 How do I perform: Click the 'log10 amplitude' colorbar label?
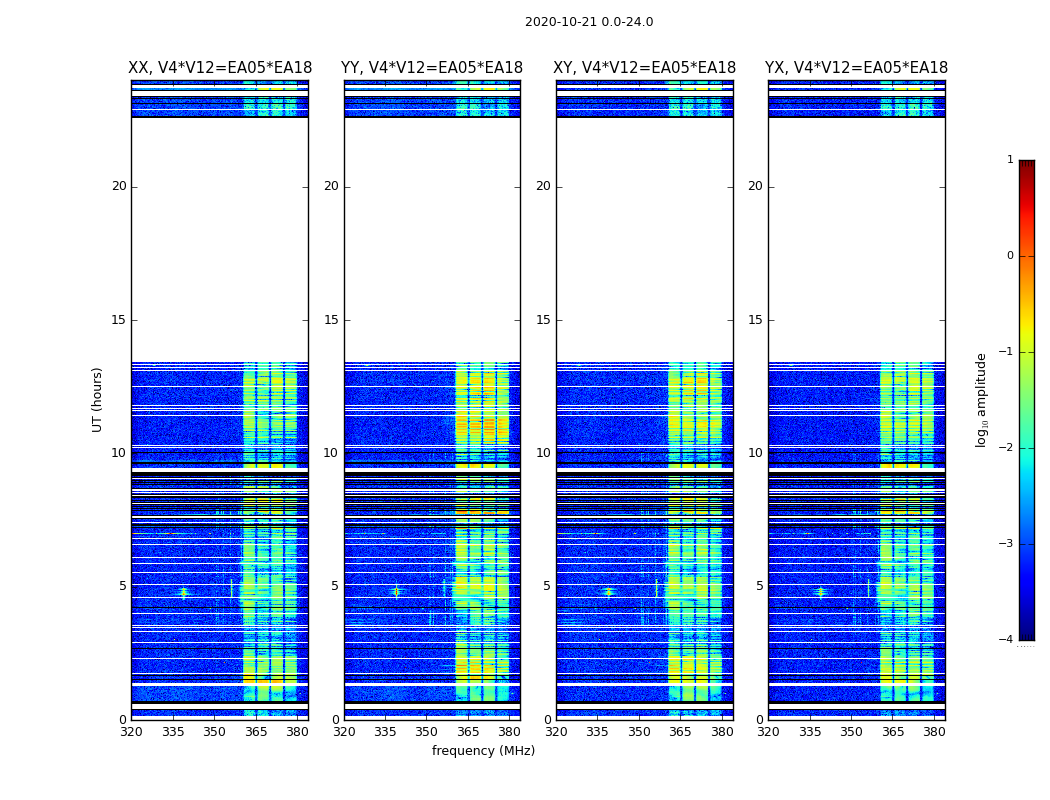(x=981, y=400)
